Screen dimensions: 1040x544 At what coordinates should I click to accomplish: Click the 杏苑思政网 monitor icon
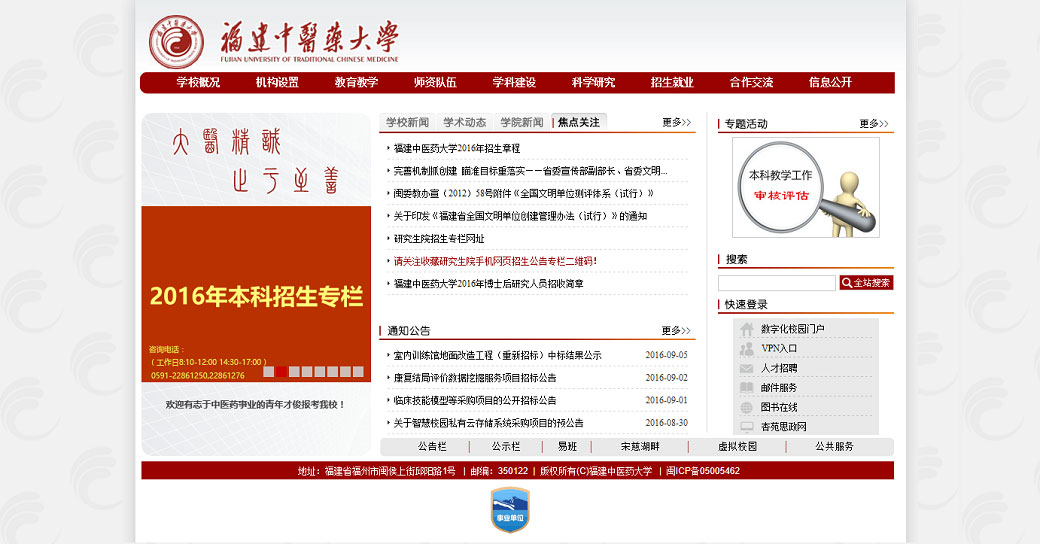tap(747, 427)
